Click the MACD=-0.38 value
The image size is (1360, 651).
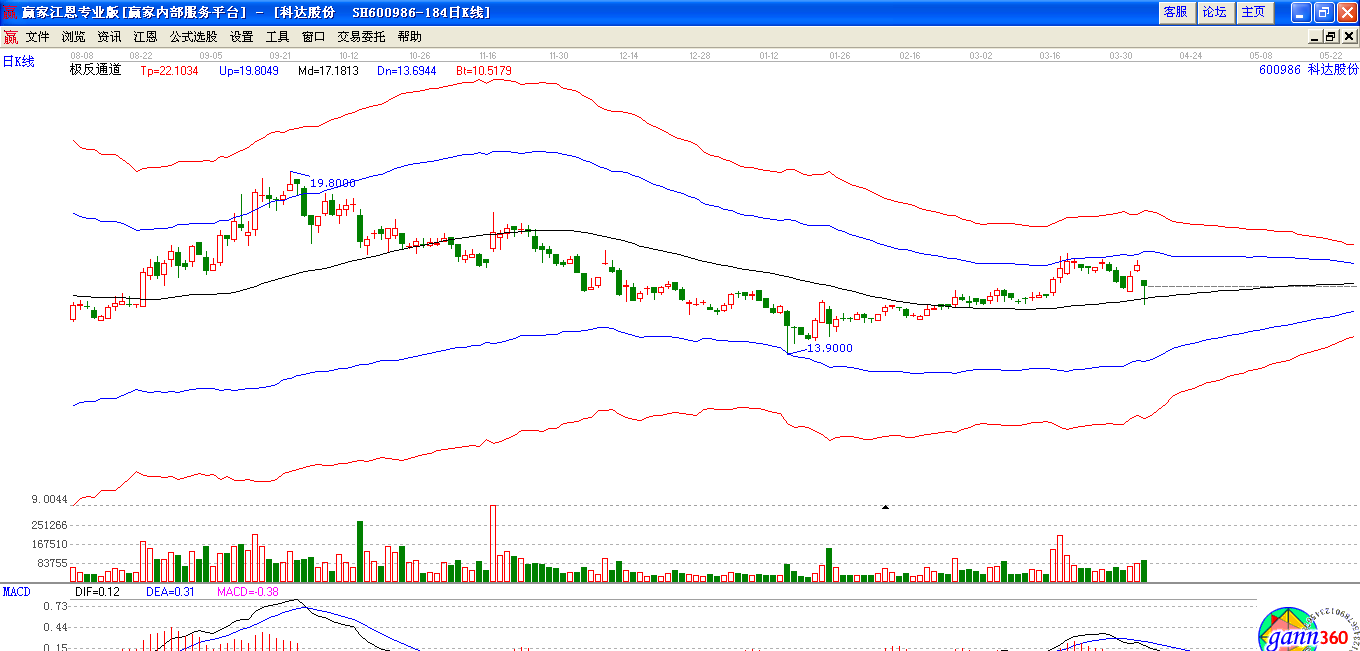247,592
